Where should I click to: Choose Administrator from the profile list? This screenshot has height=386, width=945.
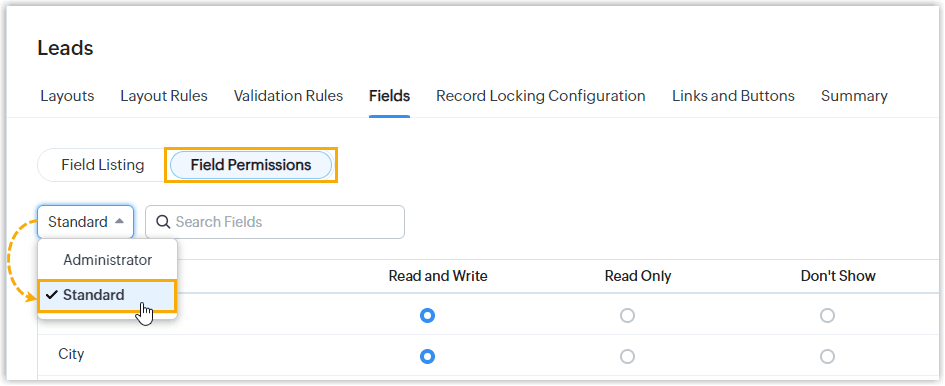click(x=108, y=260)
